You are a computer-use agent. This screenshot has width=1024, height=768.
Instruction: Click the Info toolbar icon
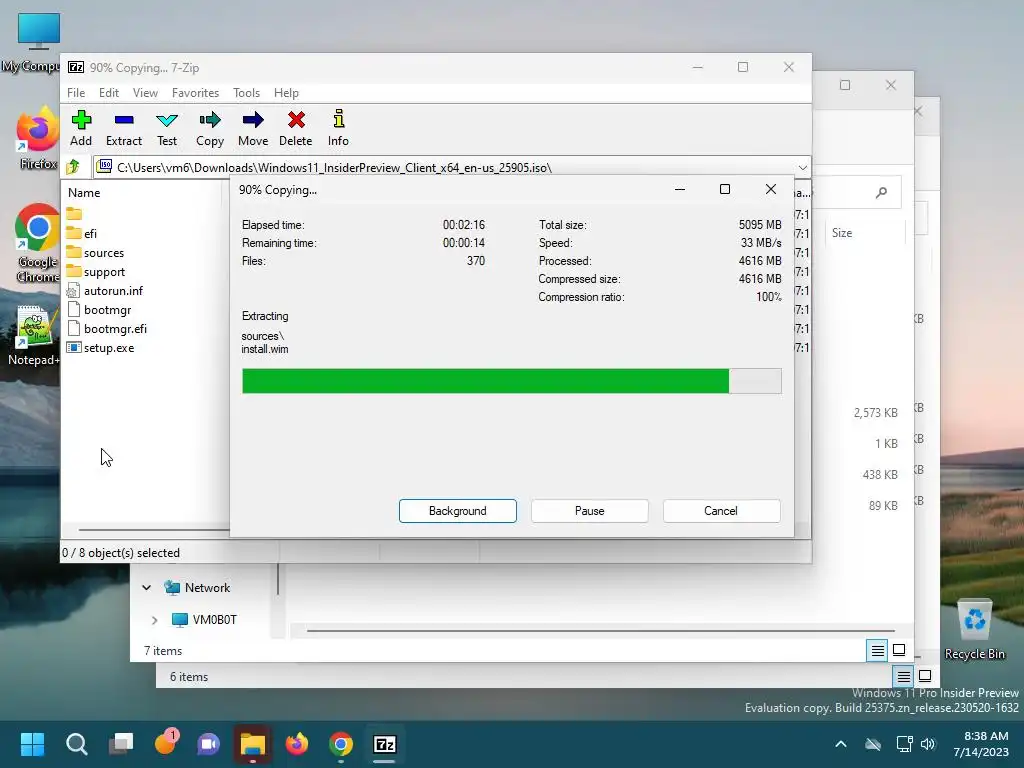(338, 128)
